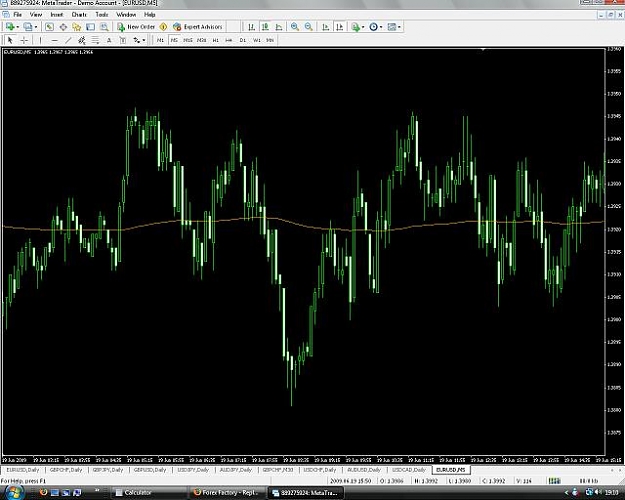Open the File menu
625x500 pixels.
[17, 14]
